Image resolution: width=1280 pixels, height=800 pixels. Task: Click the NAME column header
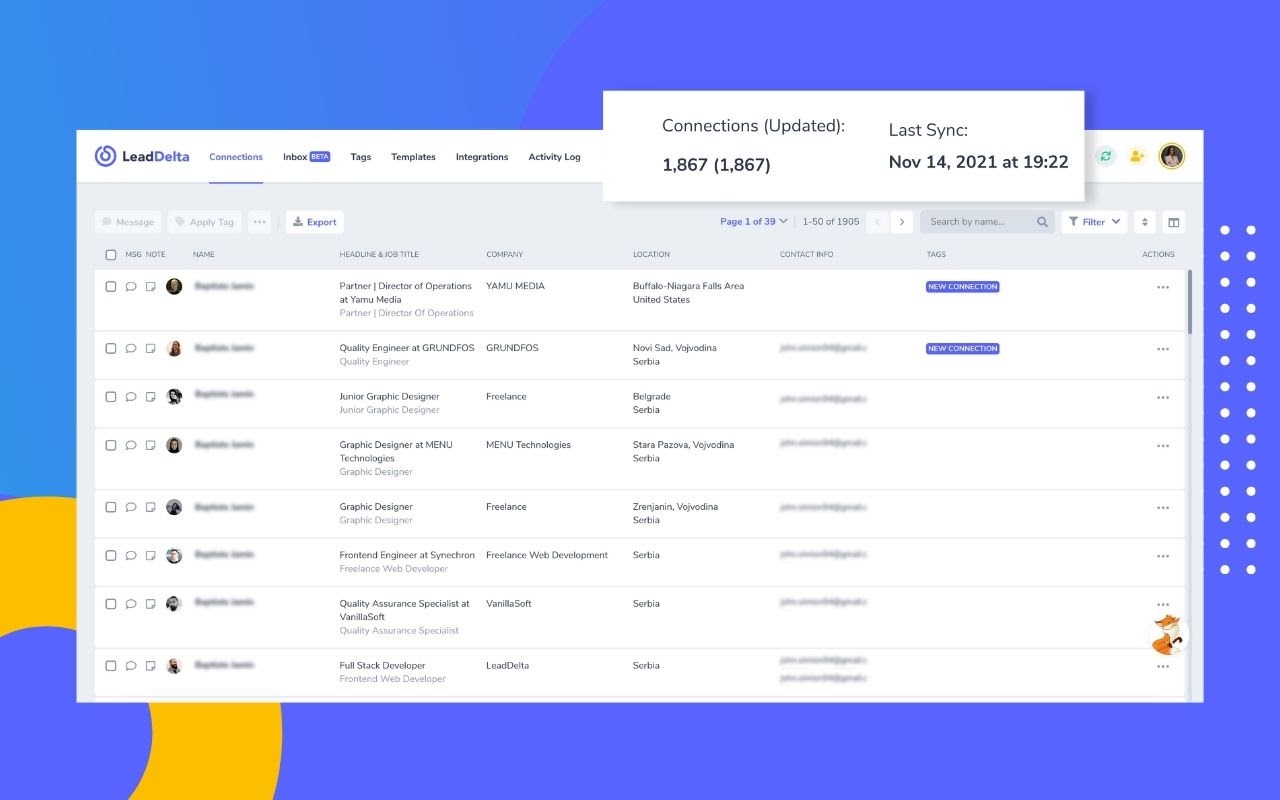pyautogui.click(x=204, y=255)
